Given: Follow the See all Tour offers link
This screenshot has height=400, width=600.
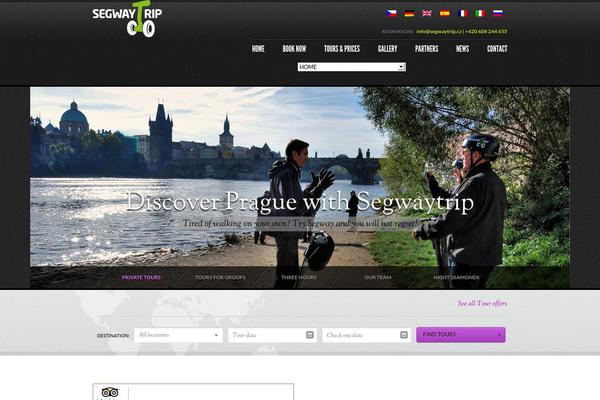Looking at the screenshot, I should pos(482,303).
